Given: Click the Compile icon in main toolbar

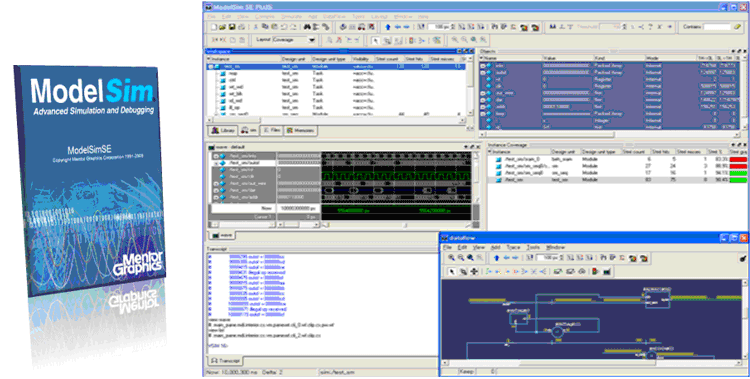Looking at the screenshot, I should point(343,27).
